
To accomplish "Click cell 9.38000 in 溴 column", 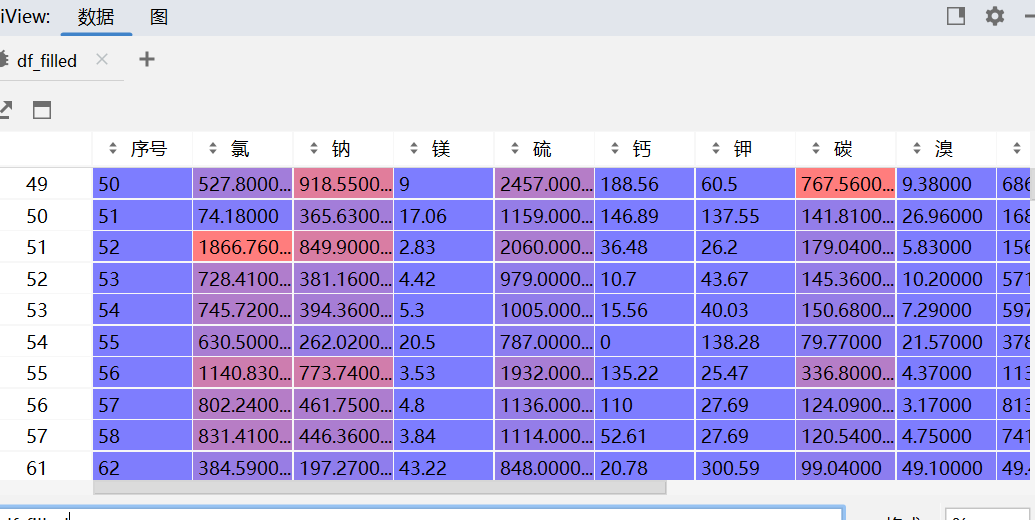I will click(945, 184).
